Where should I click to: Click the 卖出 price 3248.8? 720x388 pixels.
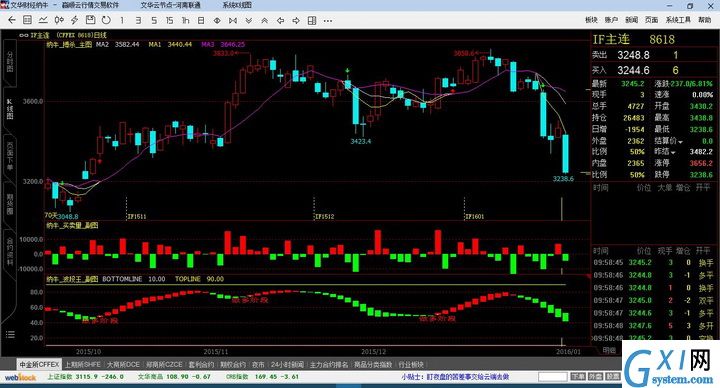[x=633, y=55]
